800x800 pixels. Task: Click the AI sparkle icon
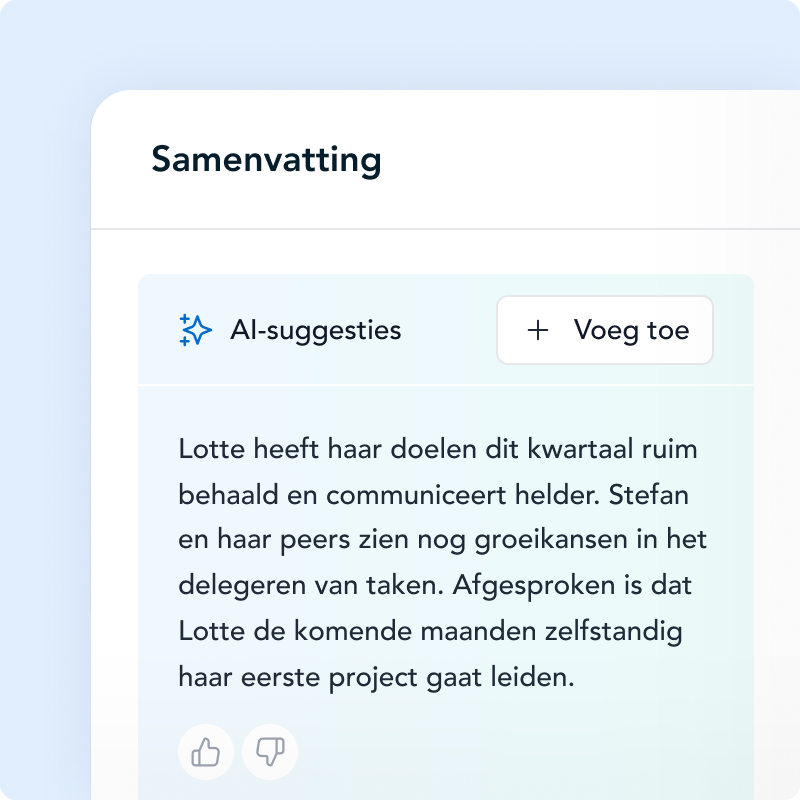coord(195,330)
